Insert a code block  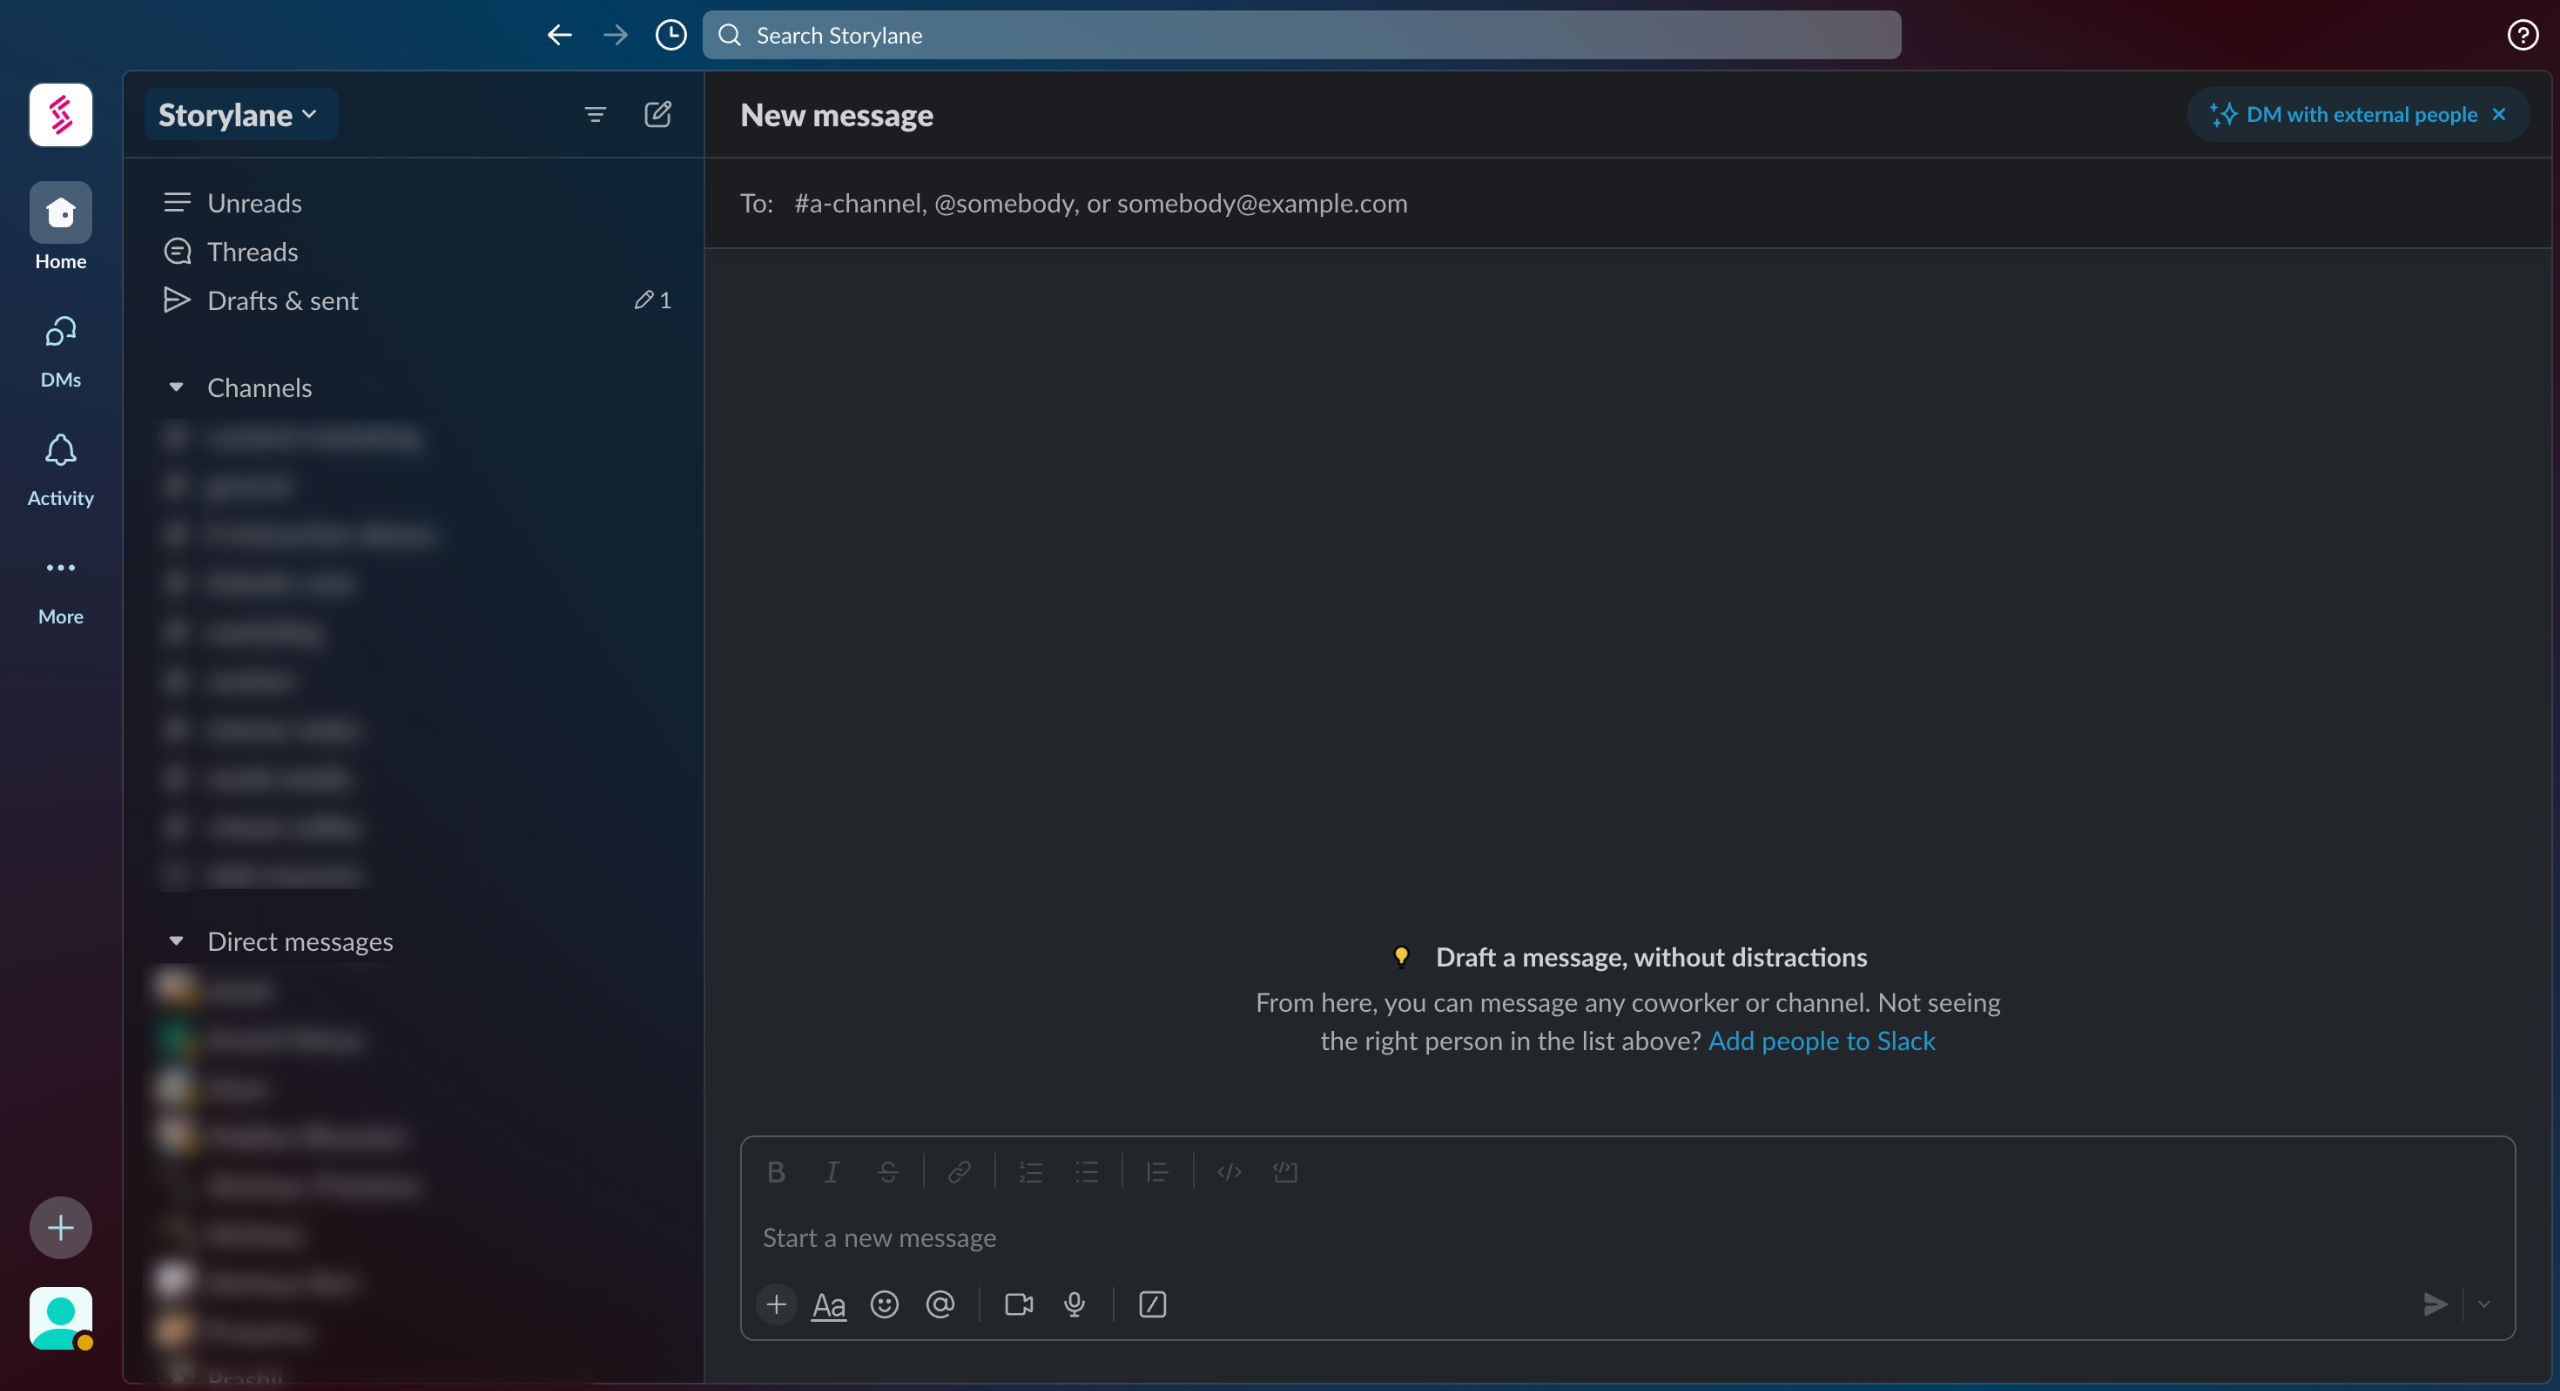(x=1285, y=1172)
